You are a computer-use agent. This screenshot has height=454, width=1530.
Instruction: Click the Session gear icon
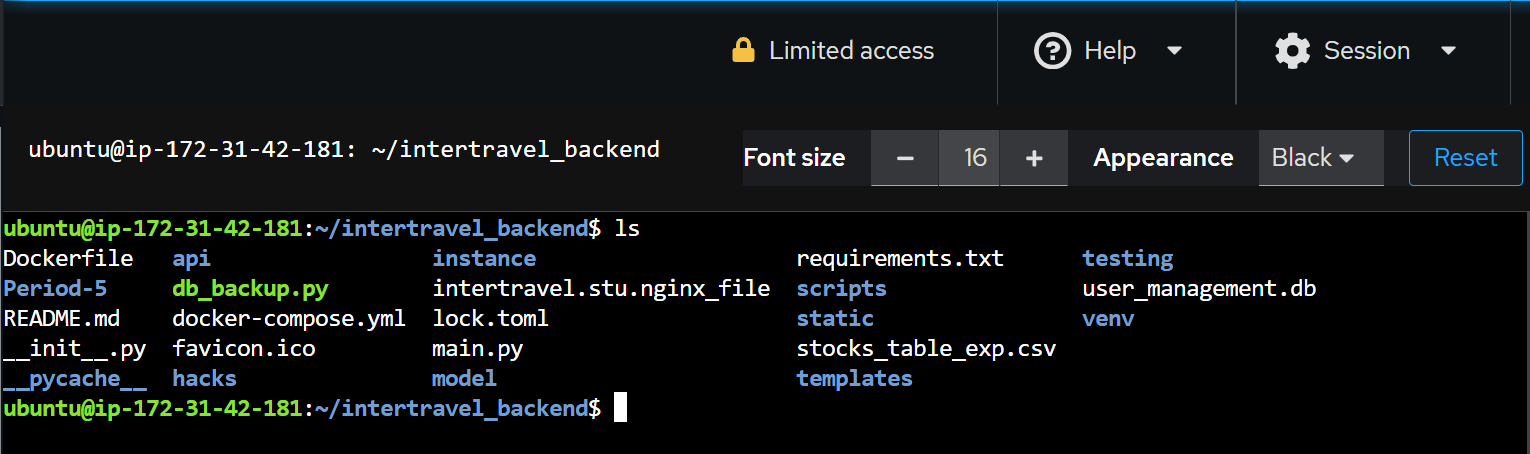pyautogui.click(x=1293, y=51)
